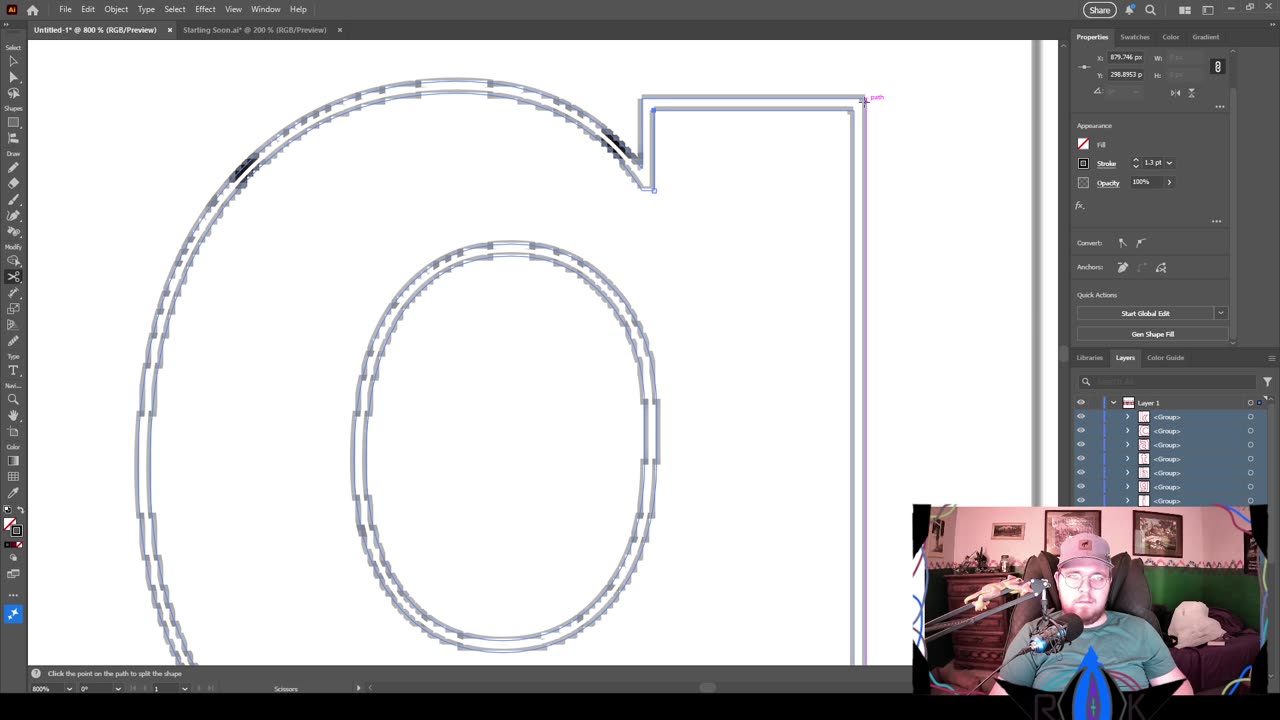Hide the 'h' group layer eye
Image resolution: width=1280 pixels, height=720 pixels.
pyautogui.click(x=1081, y=473)
